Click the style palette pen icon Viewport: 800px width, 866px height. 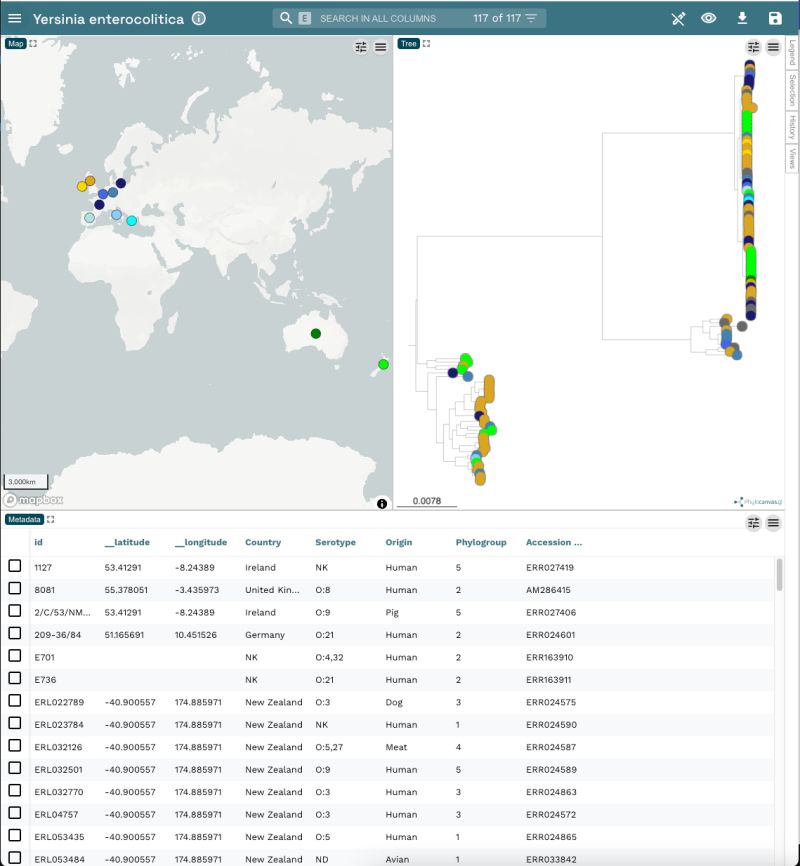click(678, 18)
